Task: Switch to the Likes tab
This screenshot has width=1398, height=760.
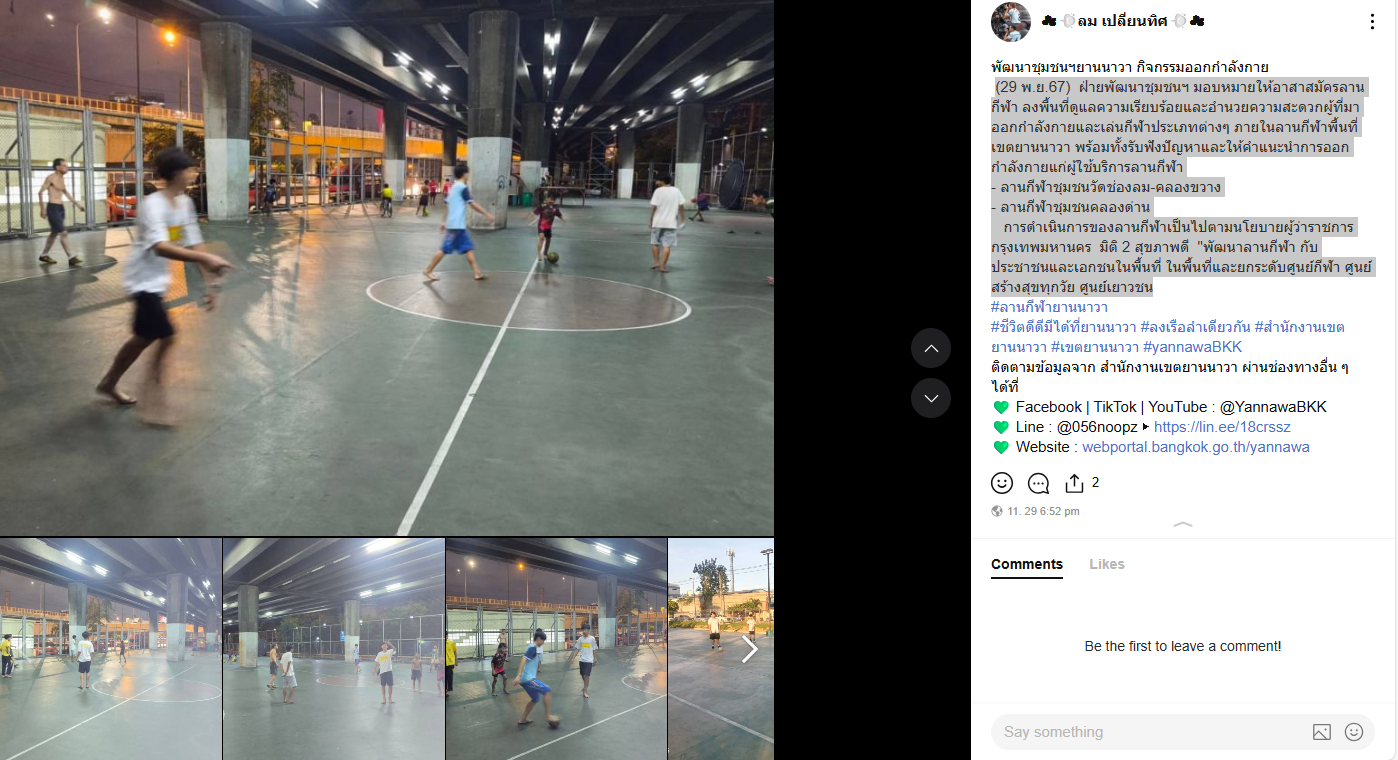Action: [x=1107, y=564]
